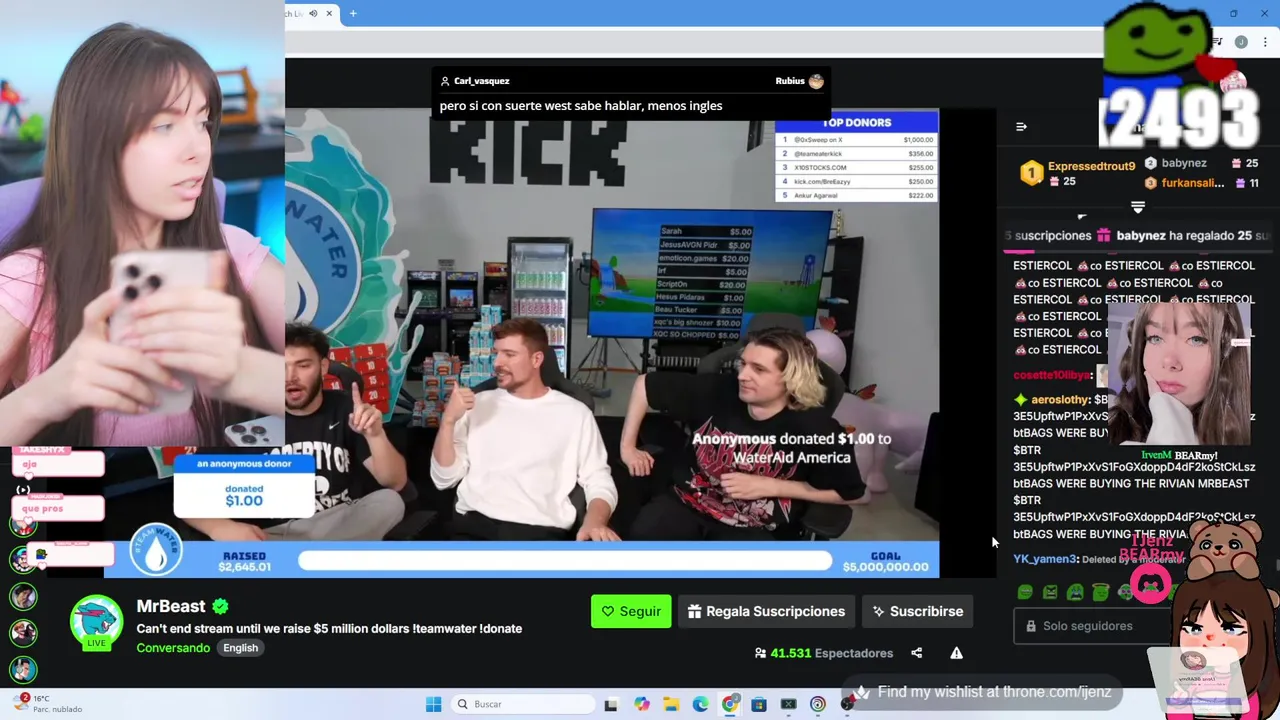The width and height of the screenshot is (1280, 720).
Task: Open Rubius profile in top overlay
Action: coord(799,81)
